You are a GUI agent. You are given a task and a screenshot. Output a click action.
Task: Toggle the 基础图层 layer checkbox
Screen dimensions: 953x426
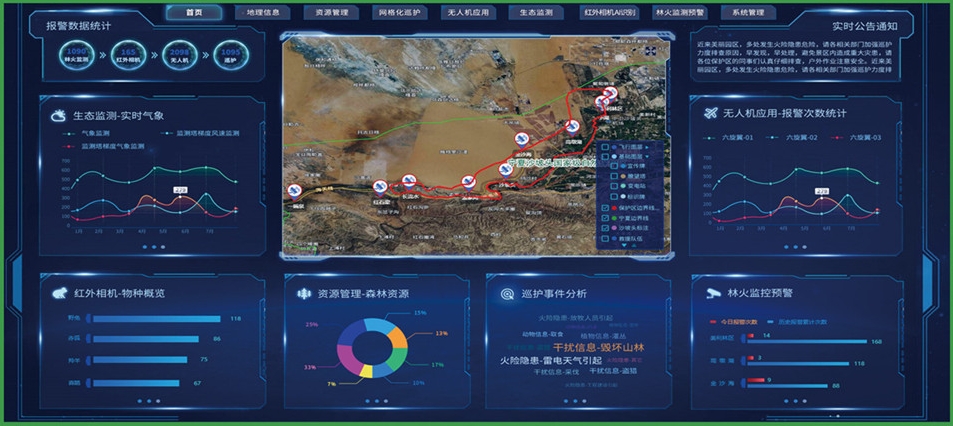605,156
